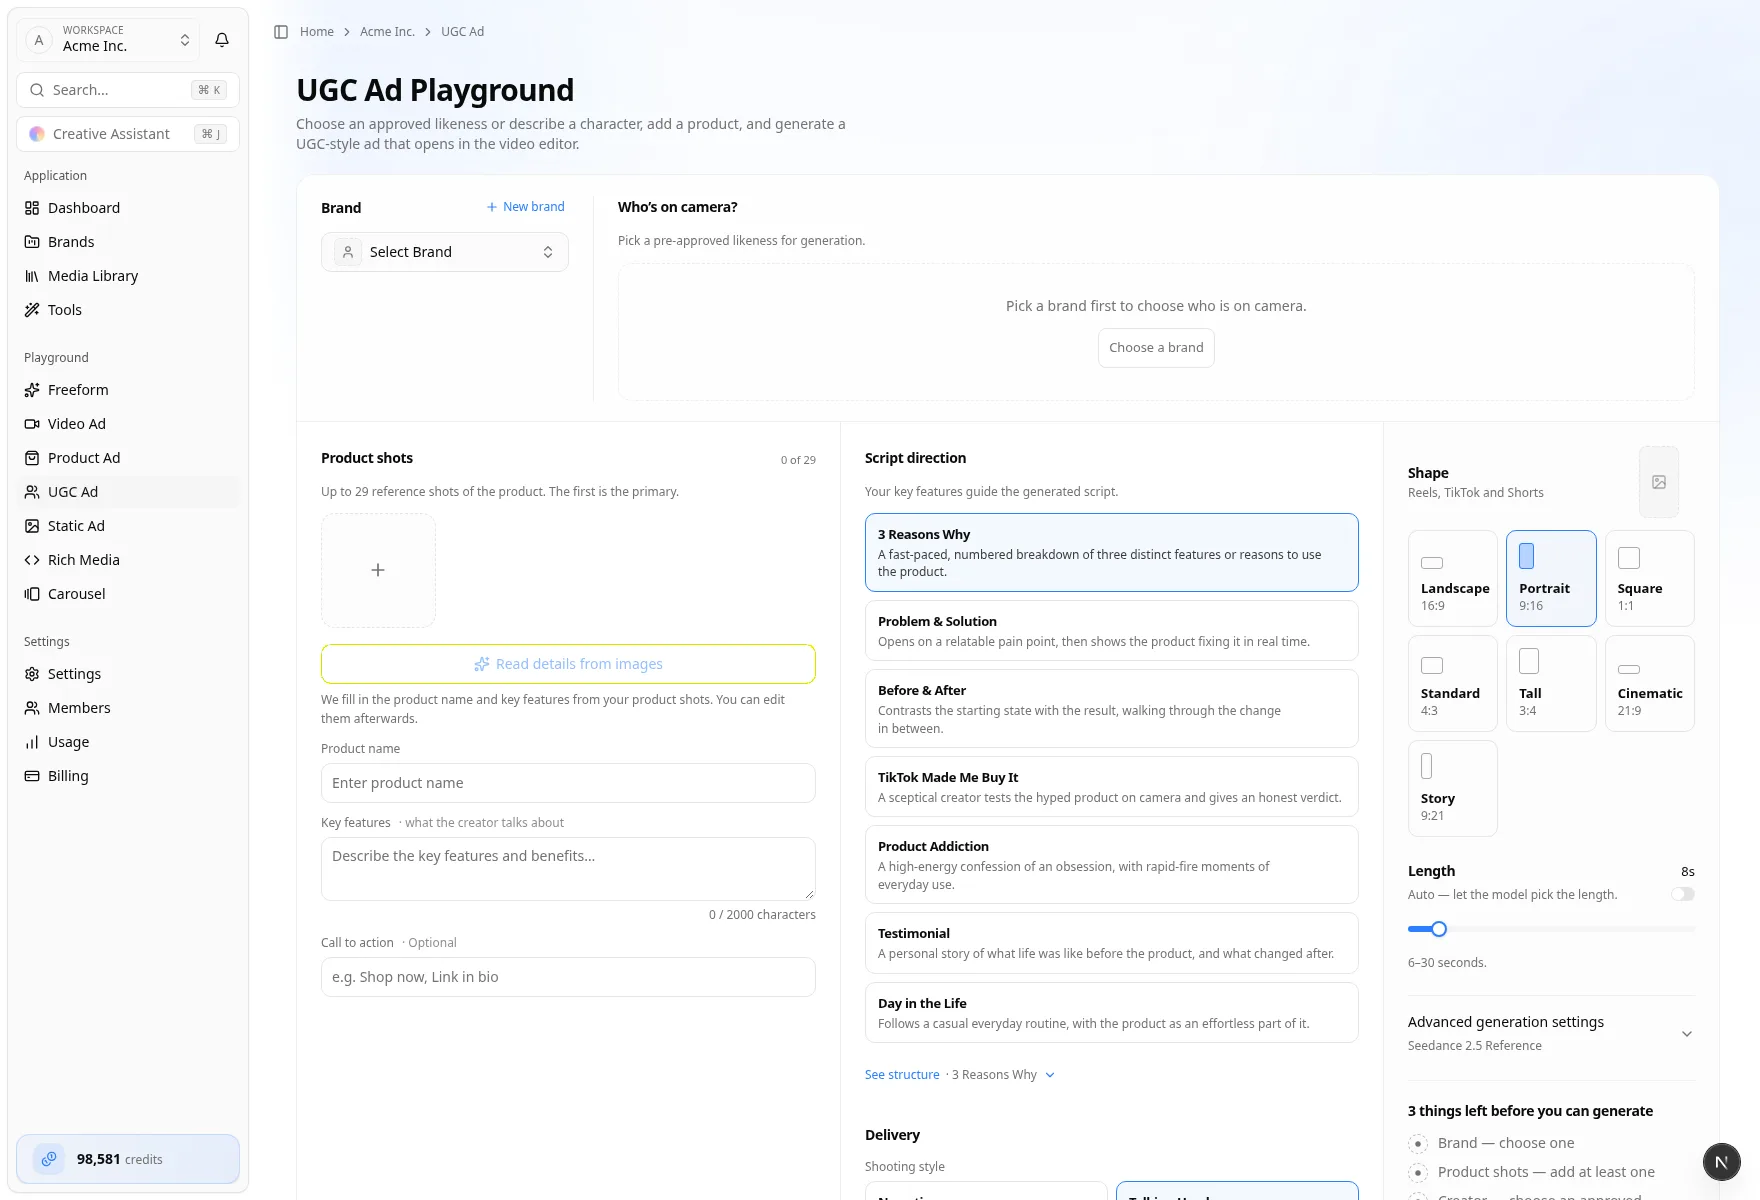Click the Dashboard grid icon
This screenshot has width=1760, height=1200.
(32, 208)
